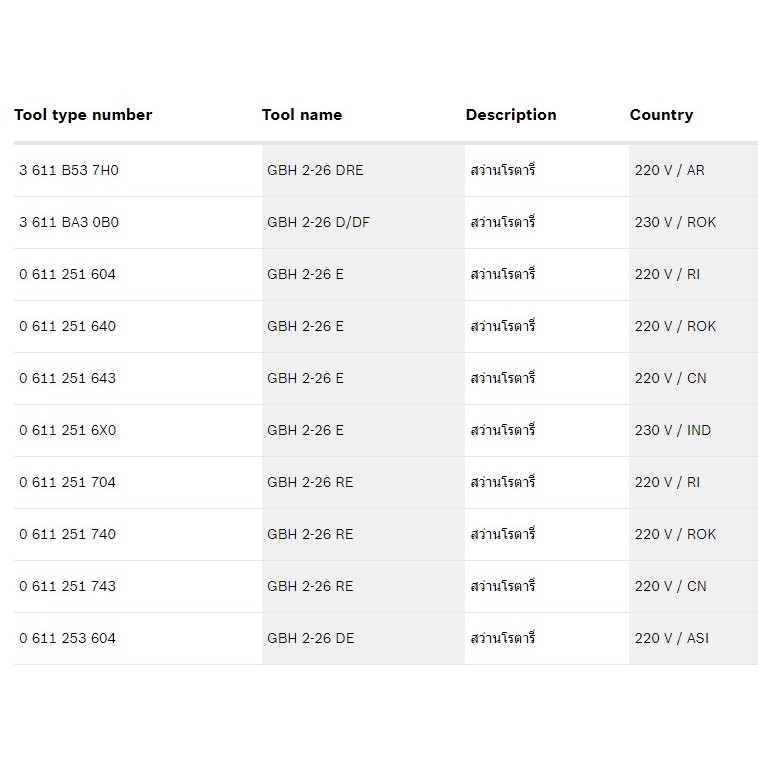Click the Description column header
This screenshot has height=758, width=758.
coord(511,115)
